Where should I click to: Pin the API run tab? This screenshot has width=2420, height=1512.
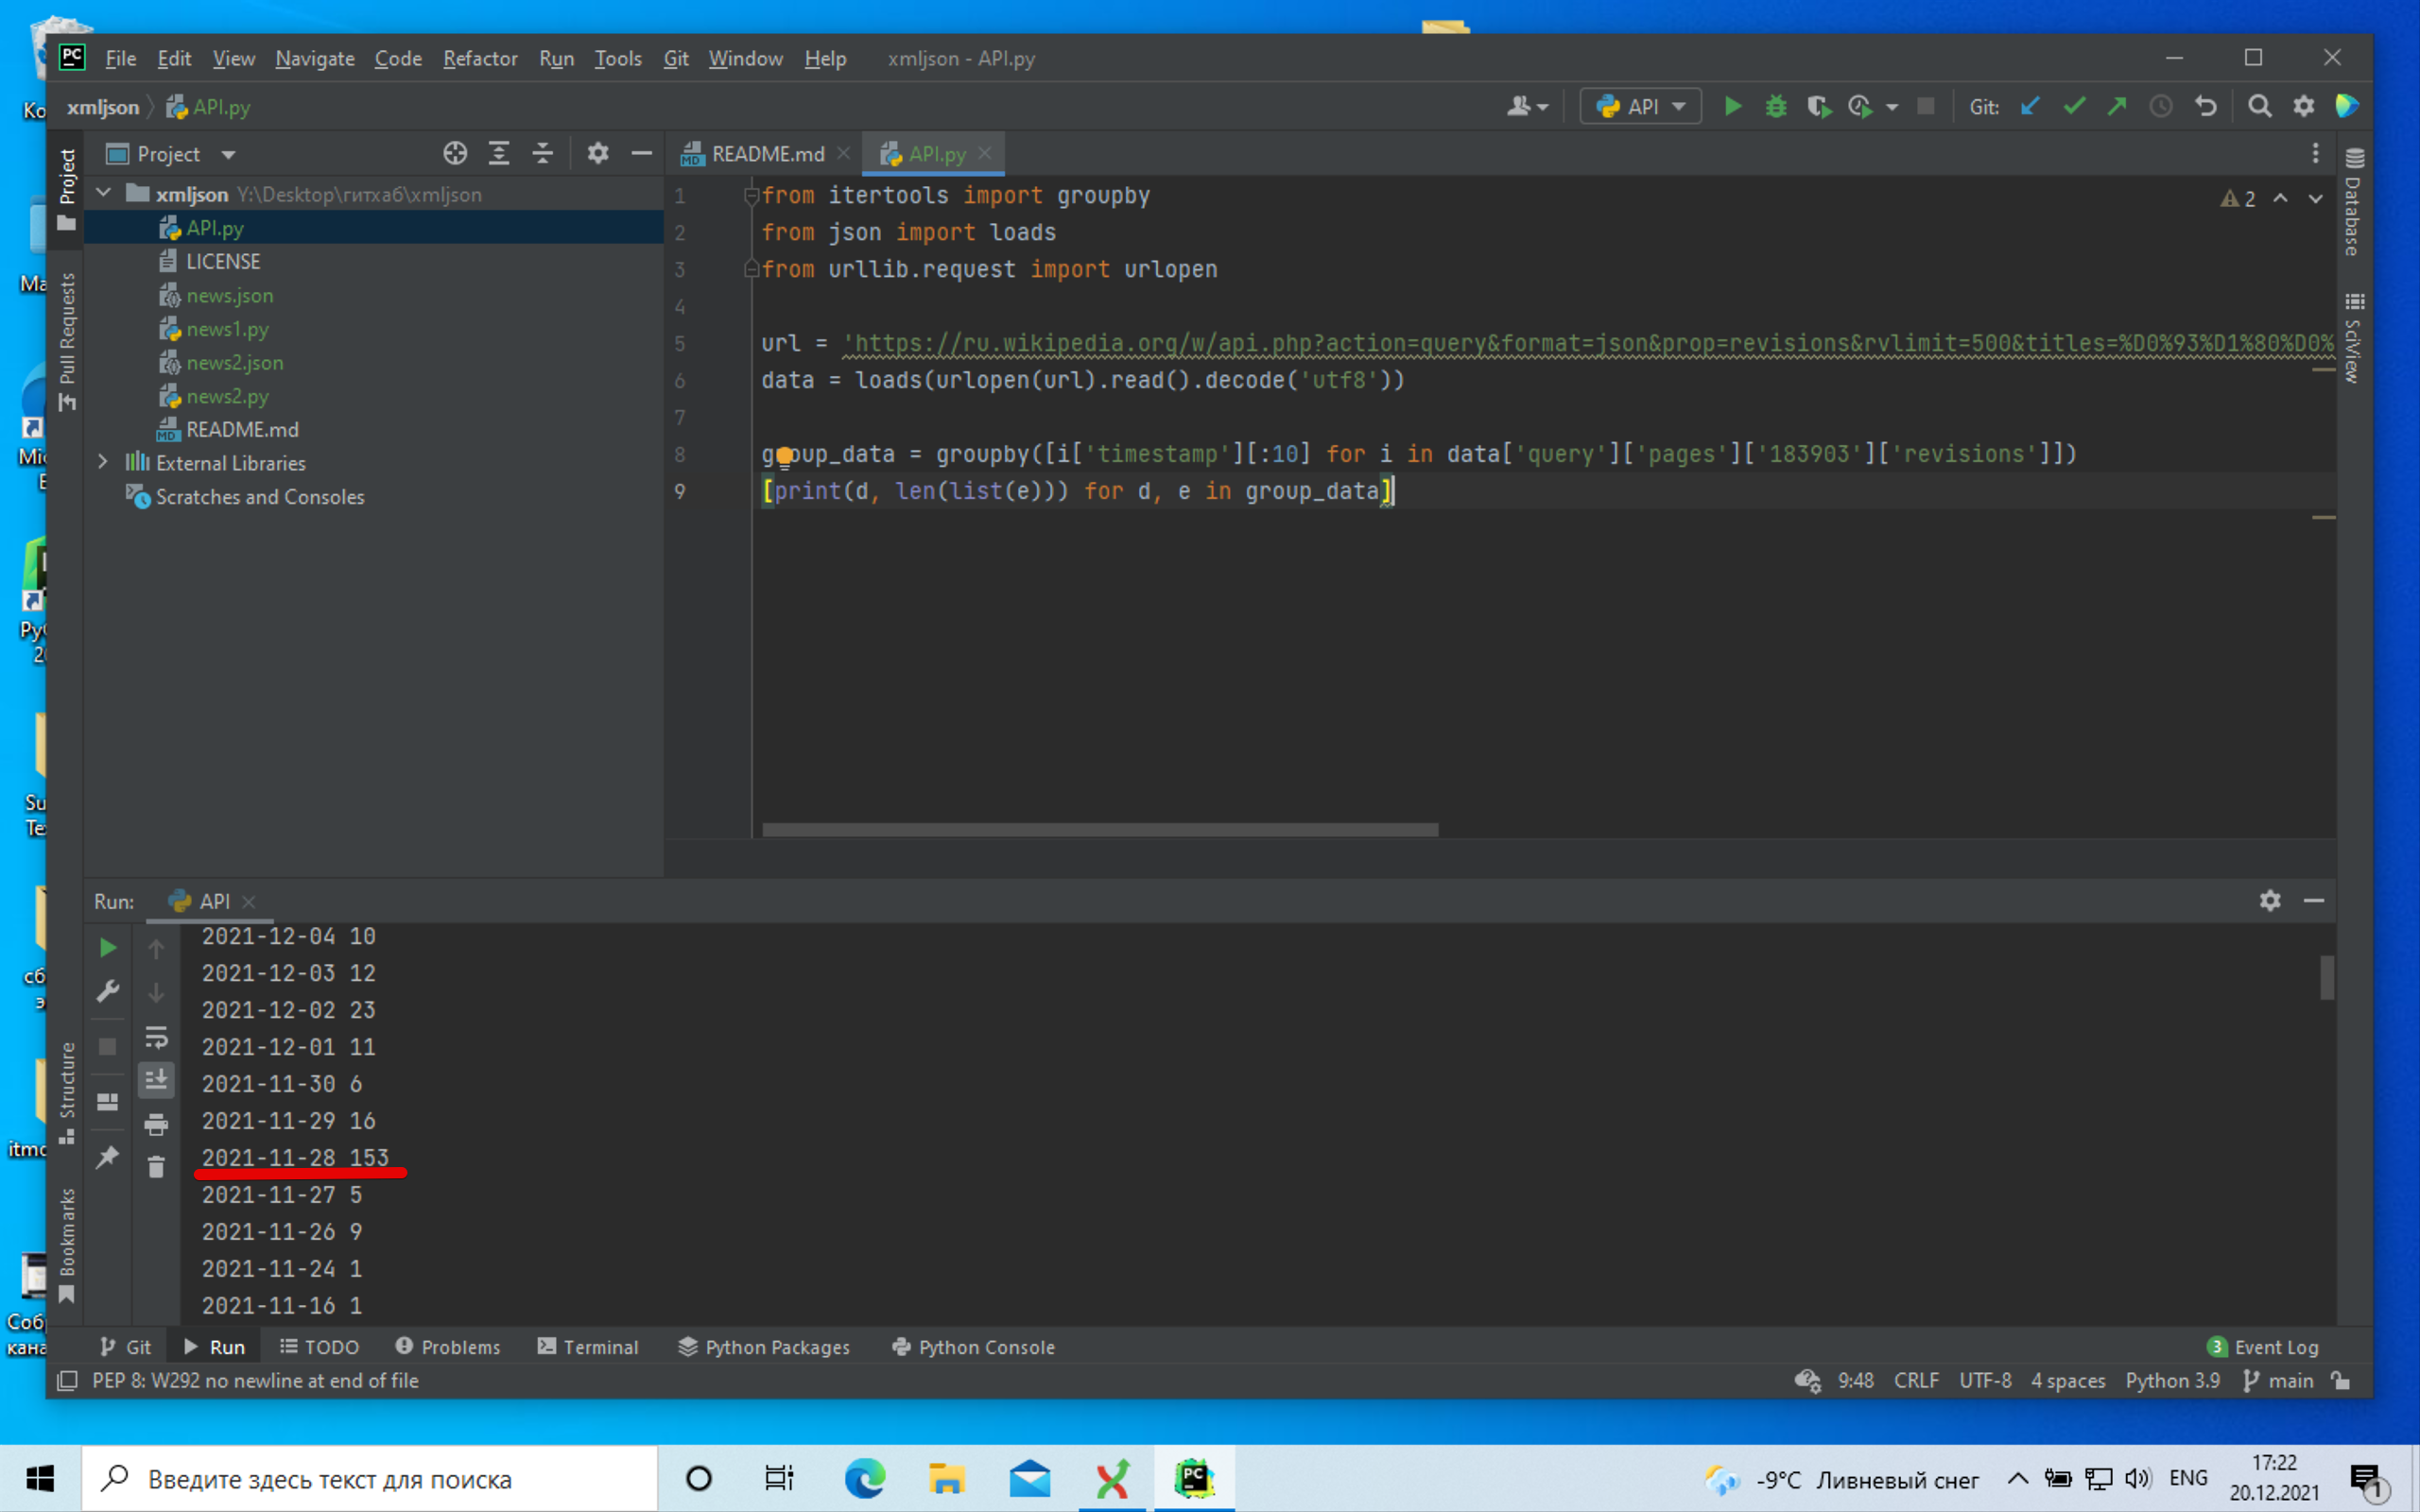[107, 1157]
